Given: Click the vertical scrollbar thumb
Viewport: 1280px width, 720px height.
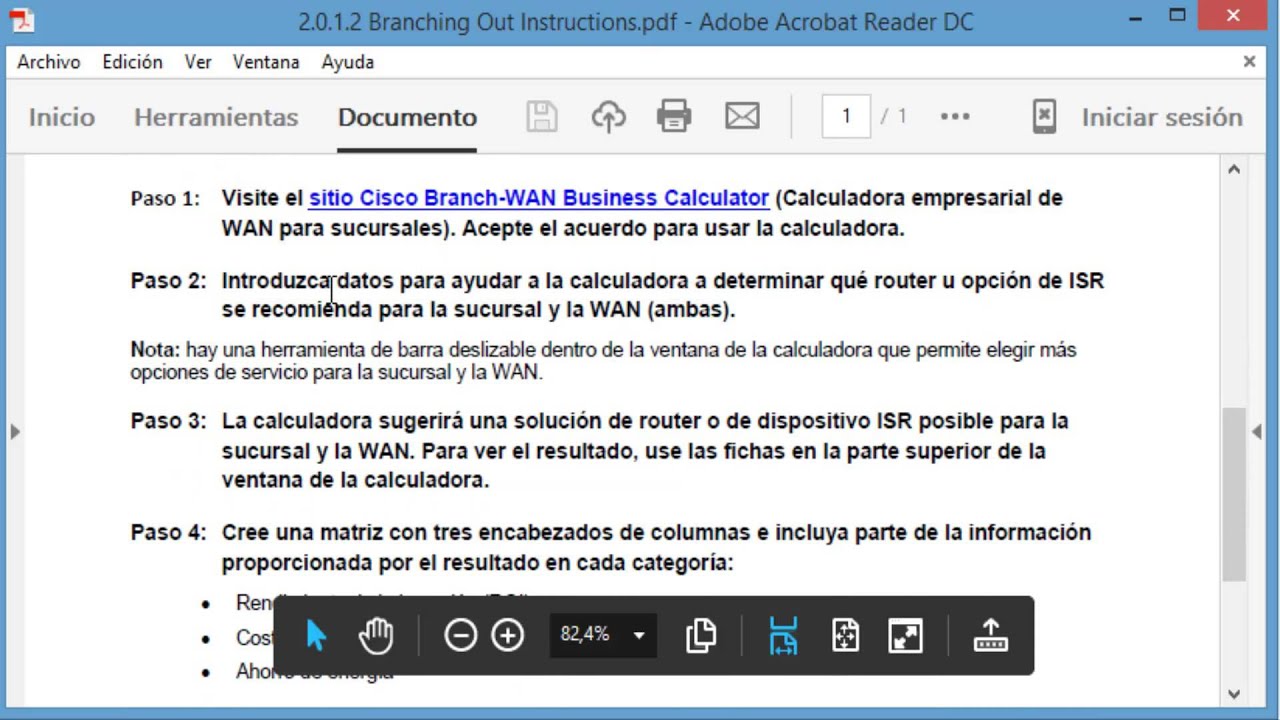Looking at the screenshot, I should click(1234, 494).
